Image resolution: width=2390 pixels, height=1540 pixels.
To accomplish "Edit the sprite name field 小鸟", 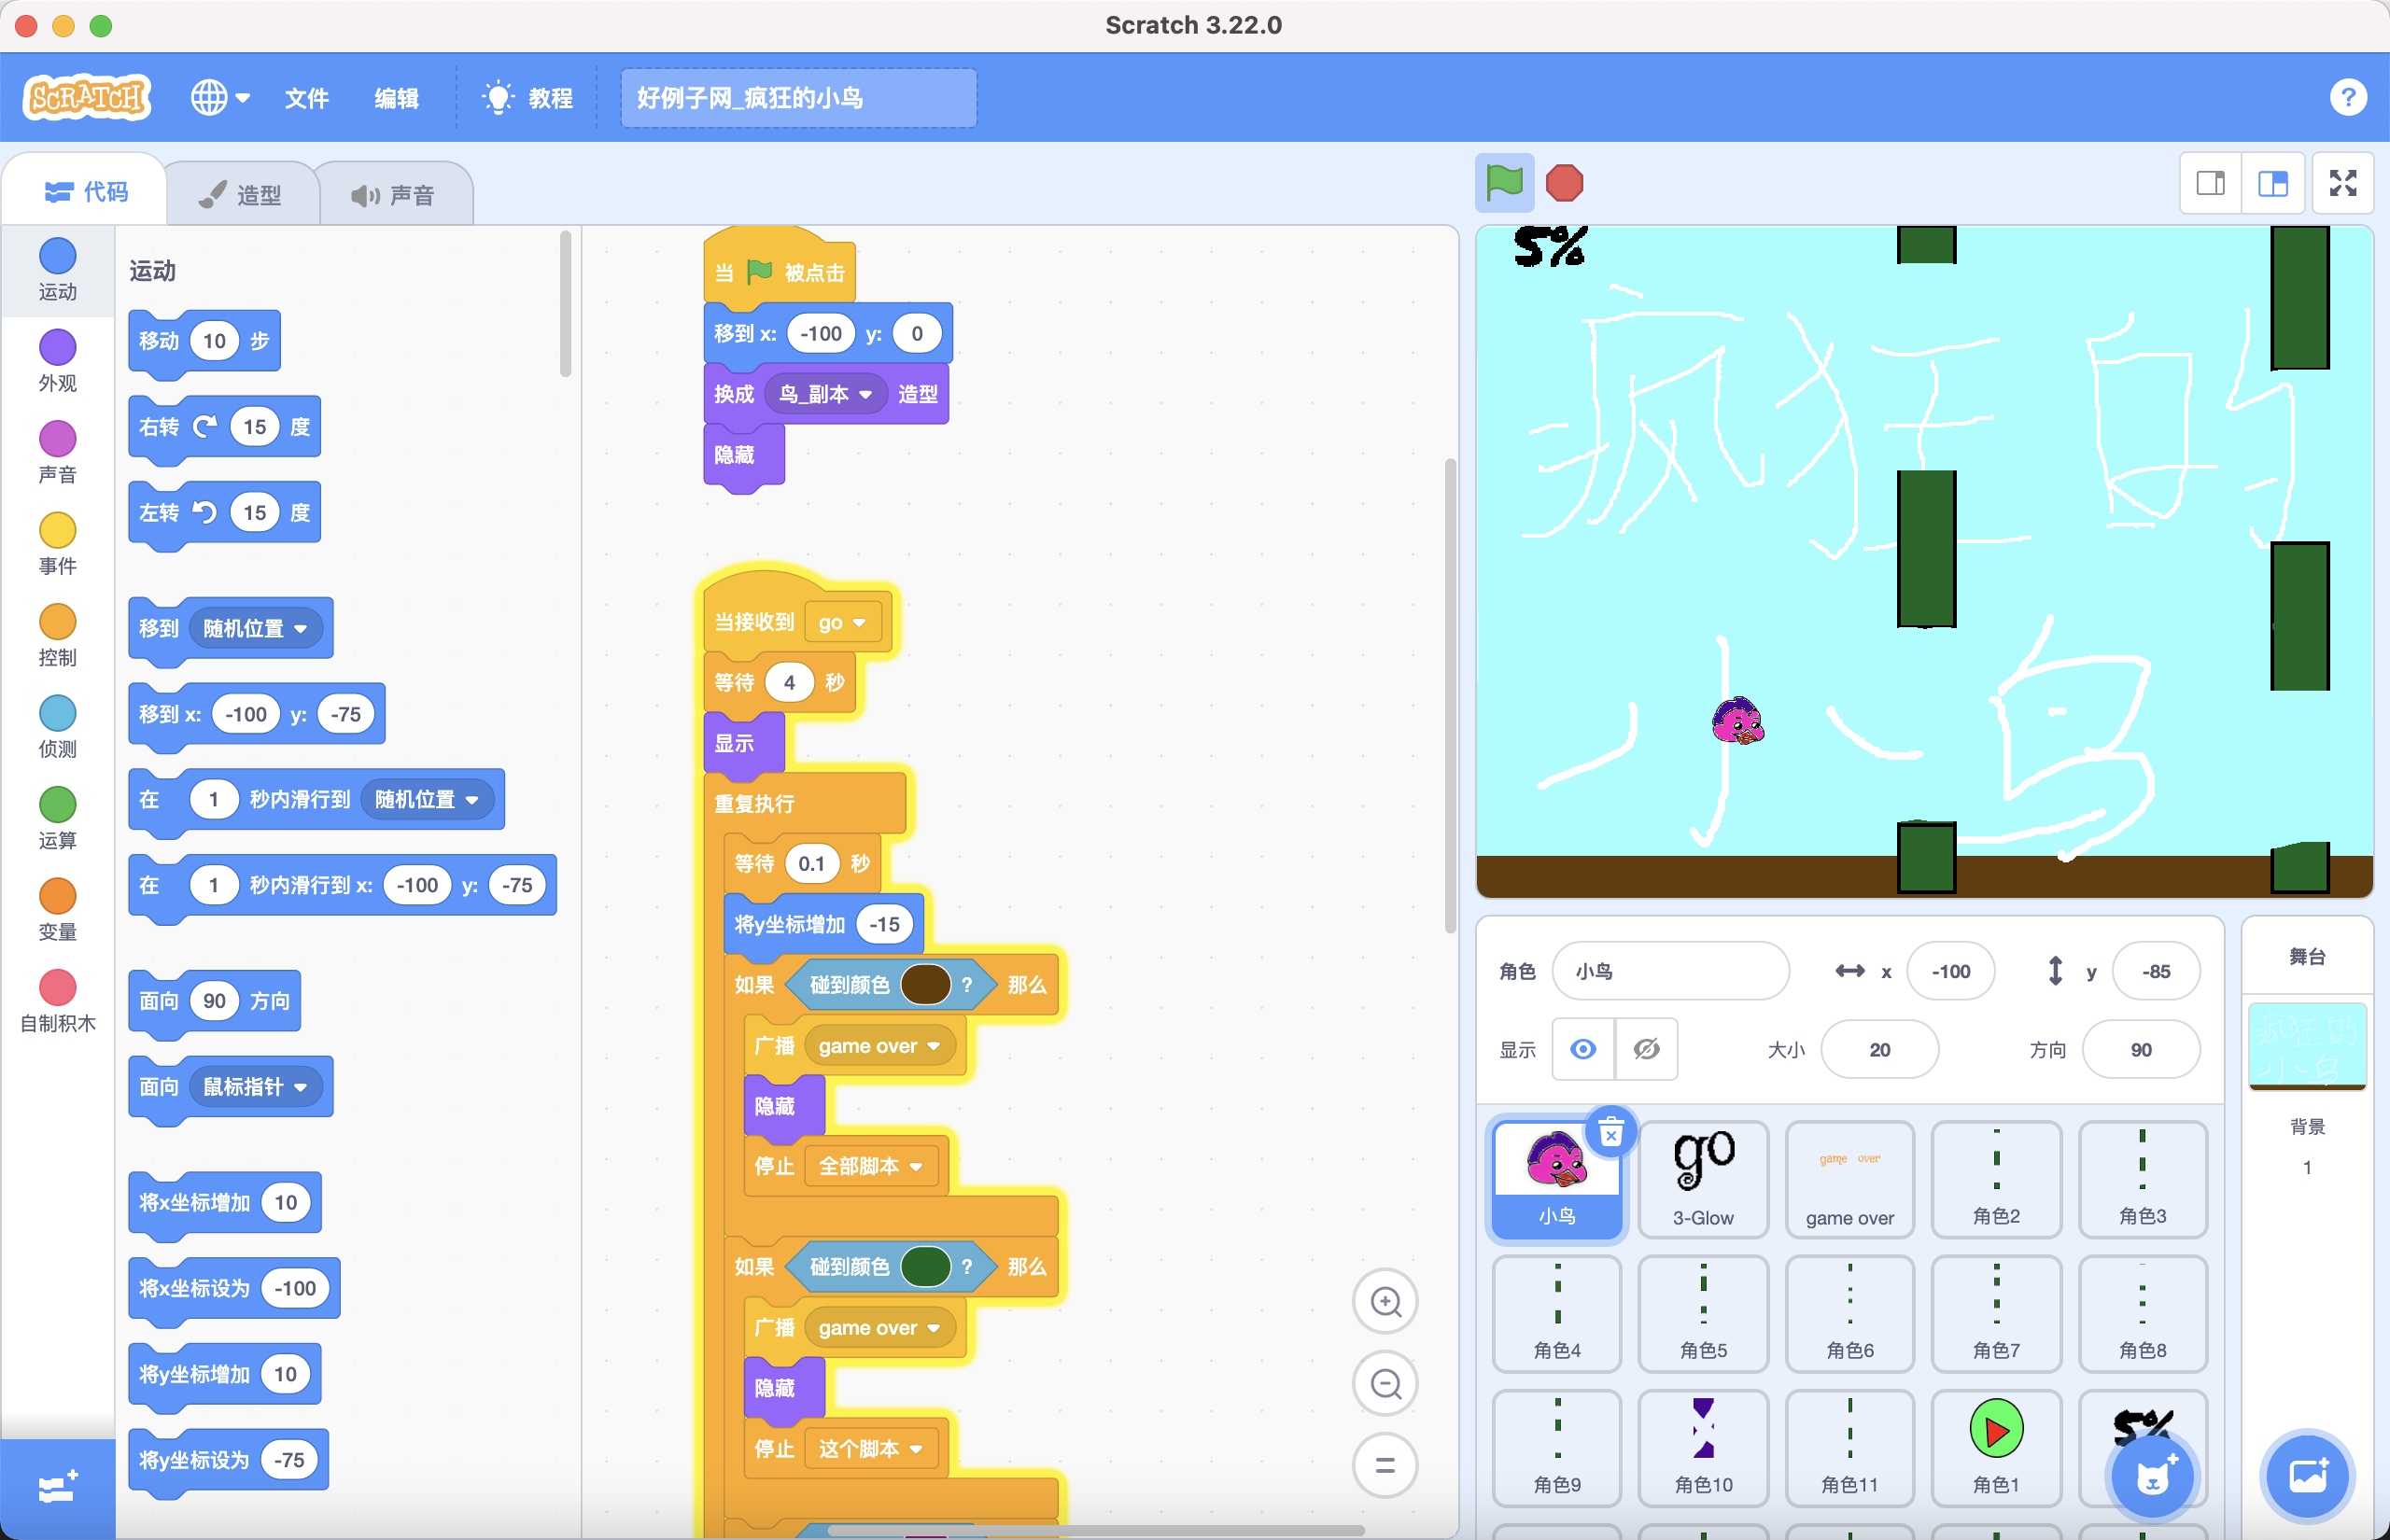I will (x=1670, y=970).
